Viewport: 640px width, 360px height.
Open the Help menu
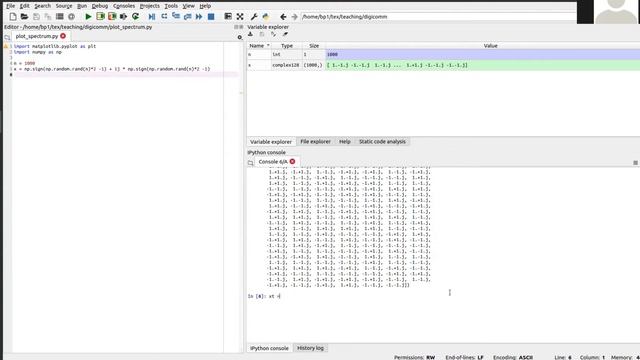pyautogui.click(x=205, y=6)
